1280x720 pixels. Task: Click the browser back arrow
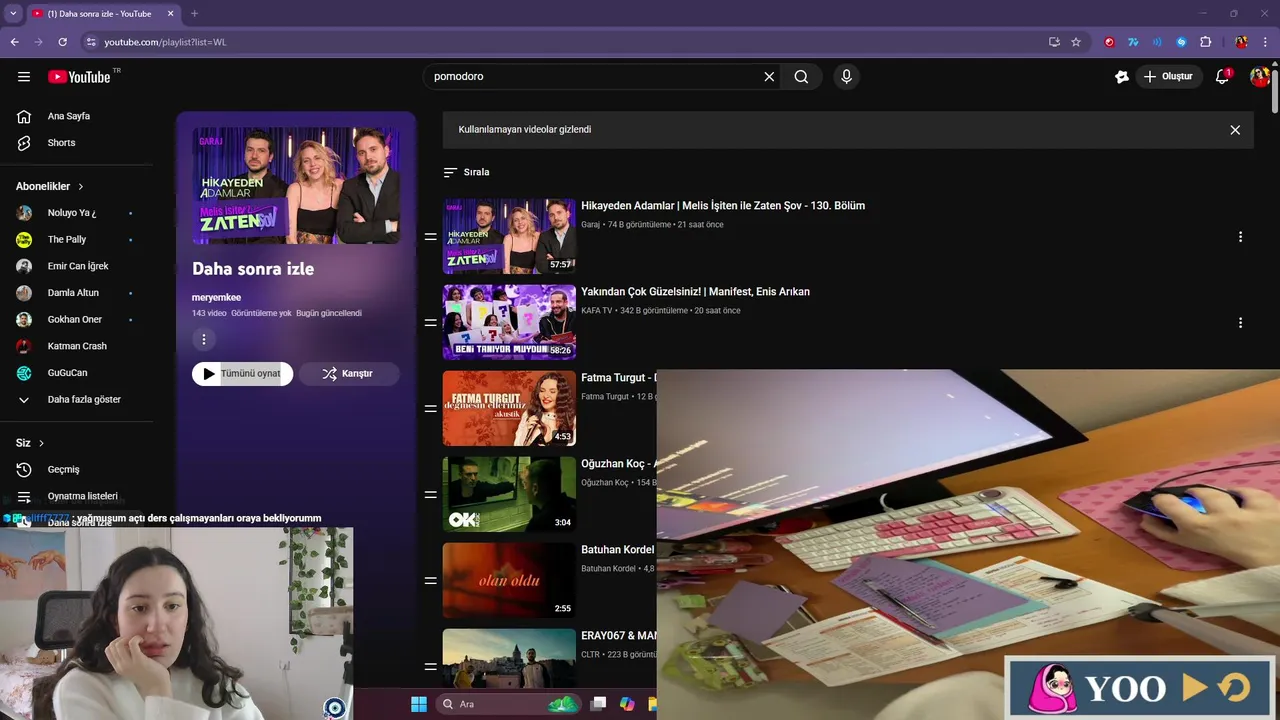pos(14,42)
